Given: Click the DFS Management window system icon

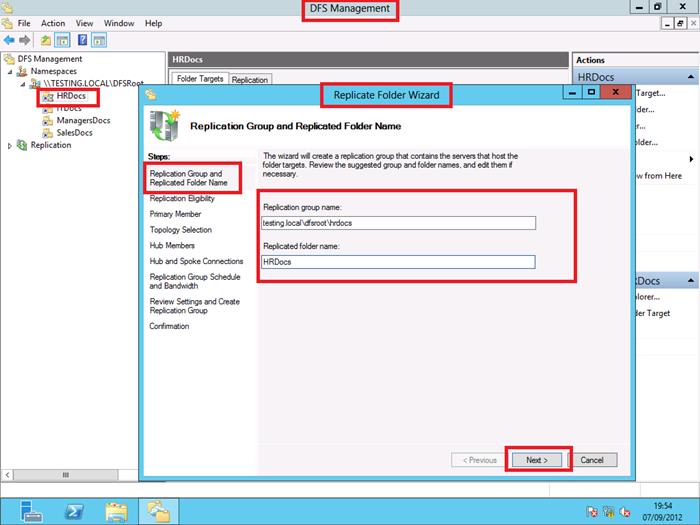Looking at the screenshot, I should point(7,7).
